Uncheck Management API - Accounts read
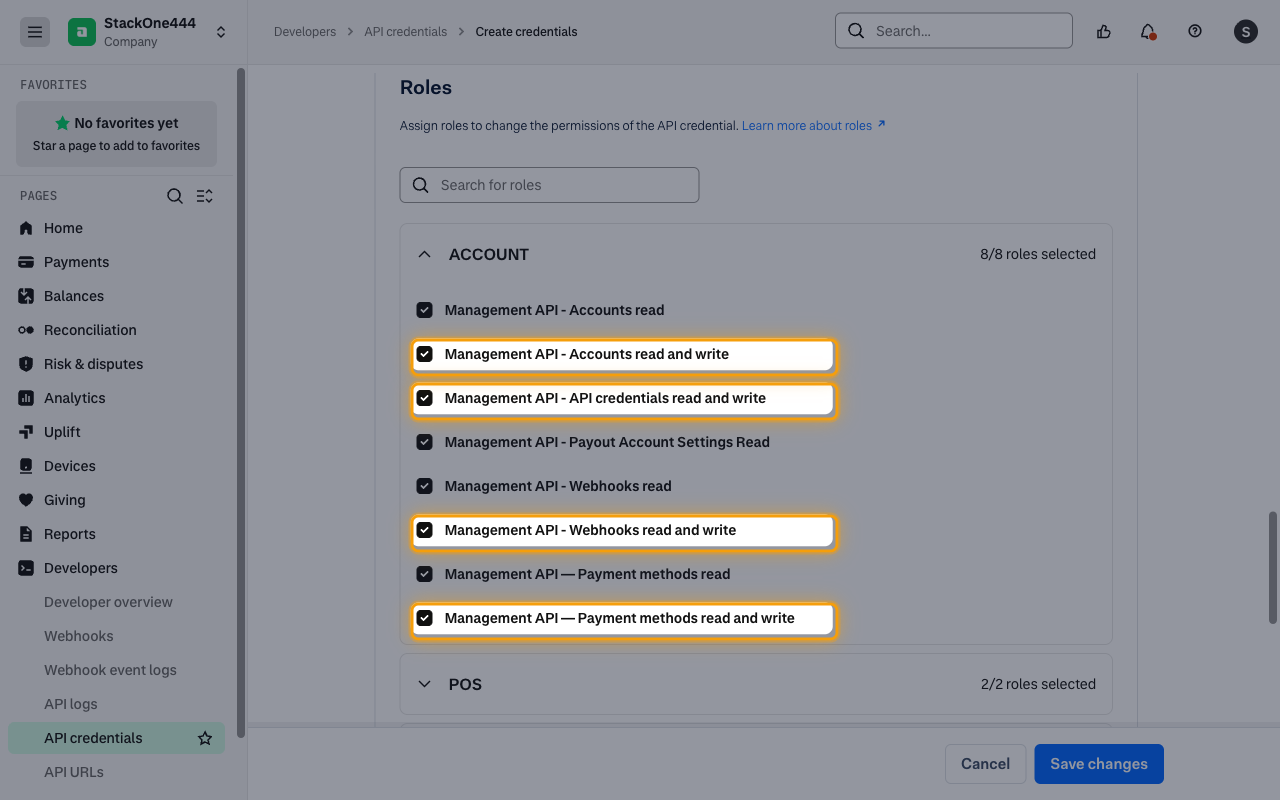Viewport: 1280px width, 800px height. [x=424, y=310]
